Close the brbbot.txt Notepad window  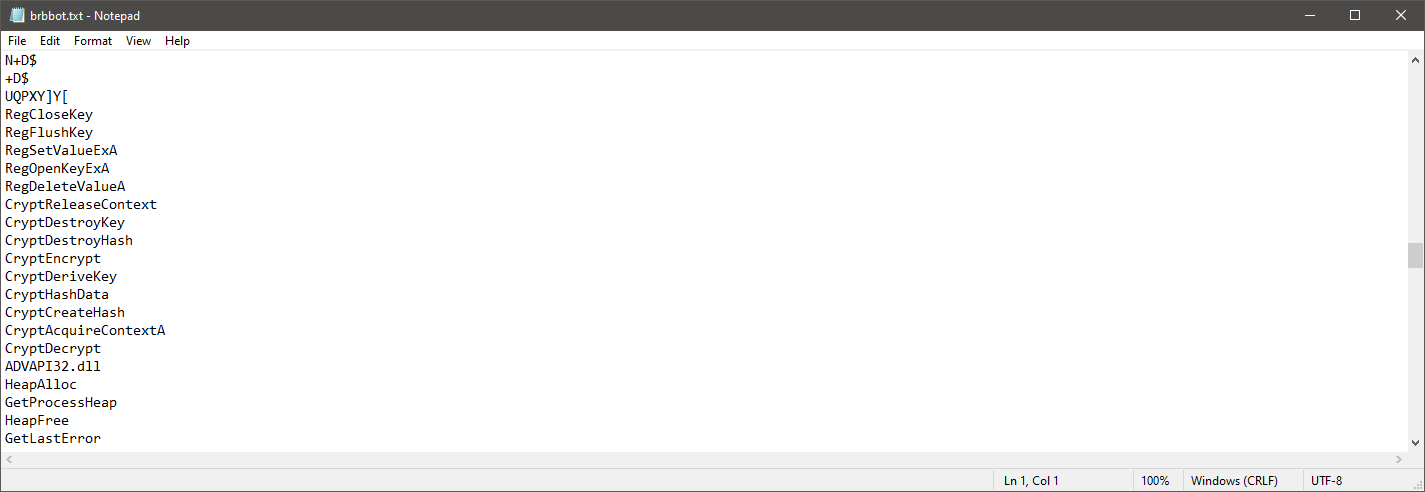(1401, 15)
